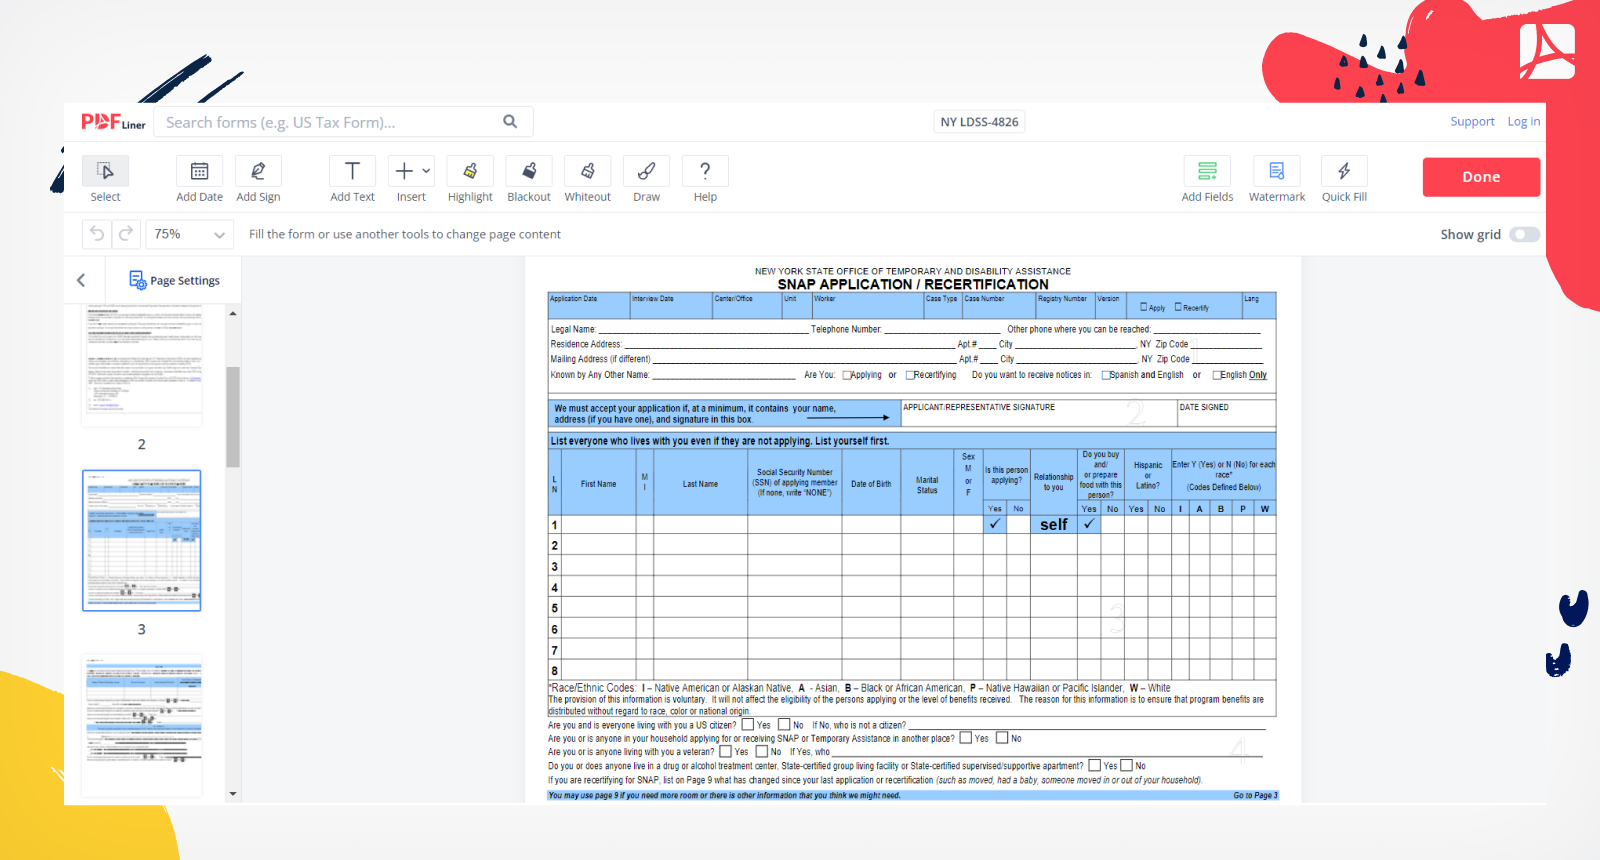Click the Applicant/Representative Signature box
The width and height of the screenshot is (1600, 860).
(1039, 413)
